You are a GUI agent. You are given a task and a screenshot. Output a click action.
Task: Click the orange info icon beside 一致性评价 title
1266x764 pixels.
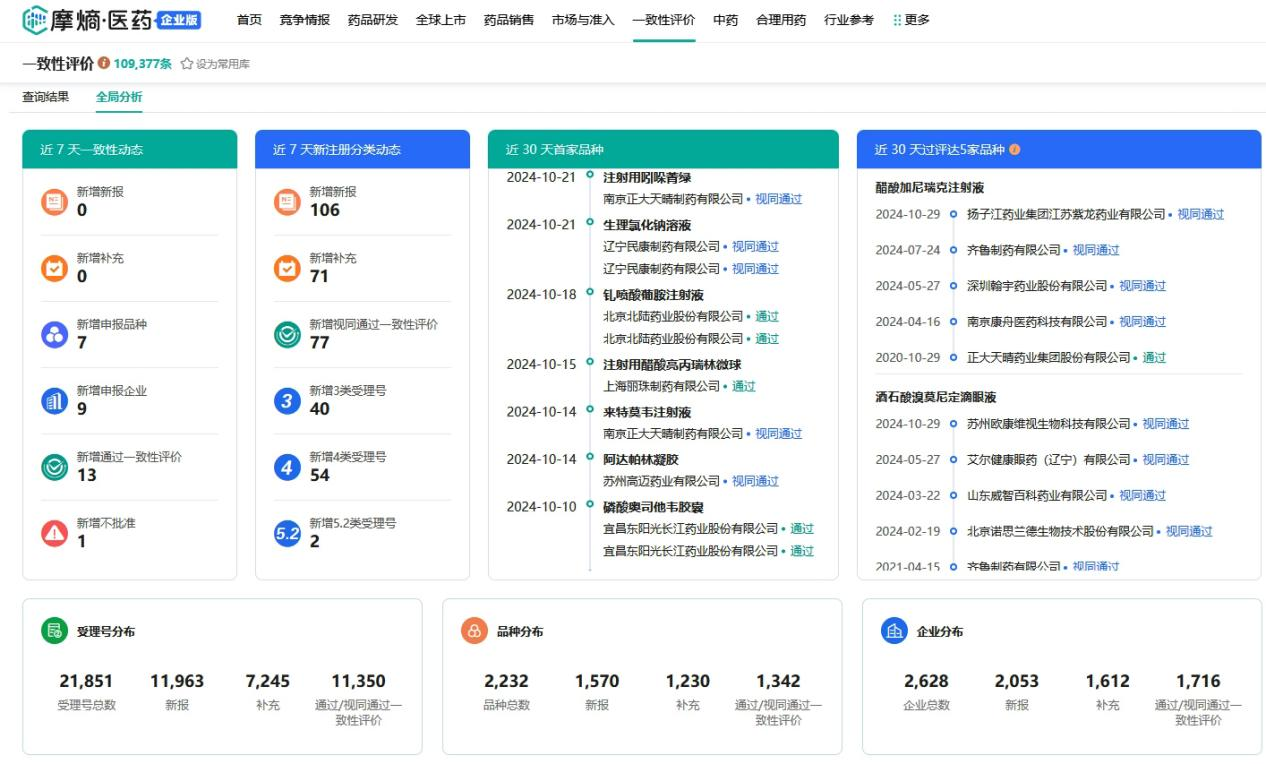click(104, 64)
